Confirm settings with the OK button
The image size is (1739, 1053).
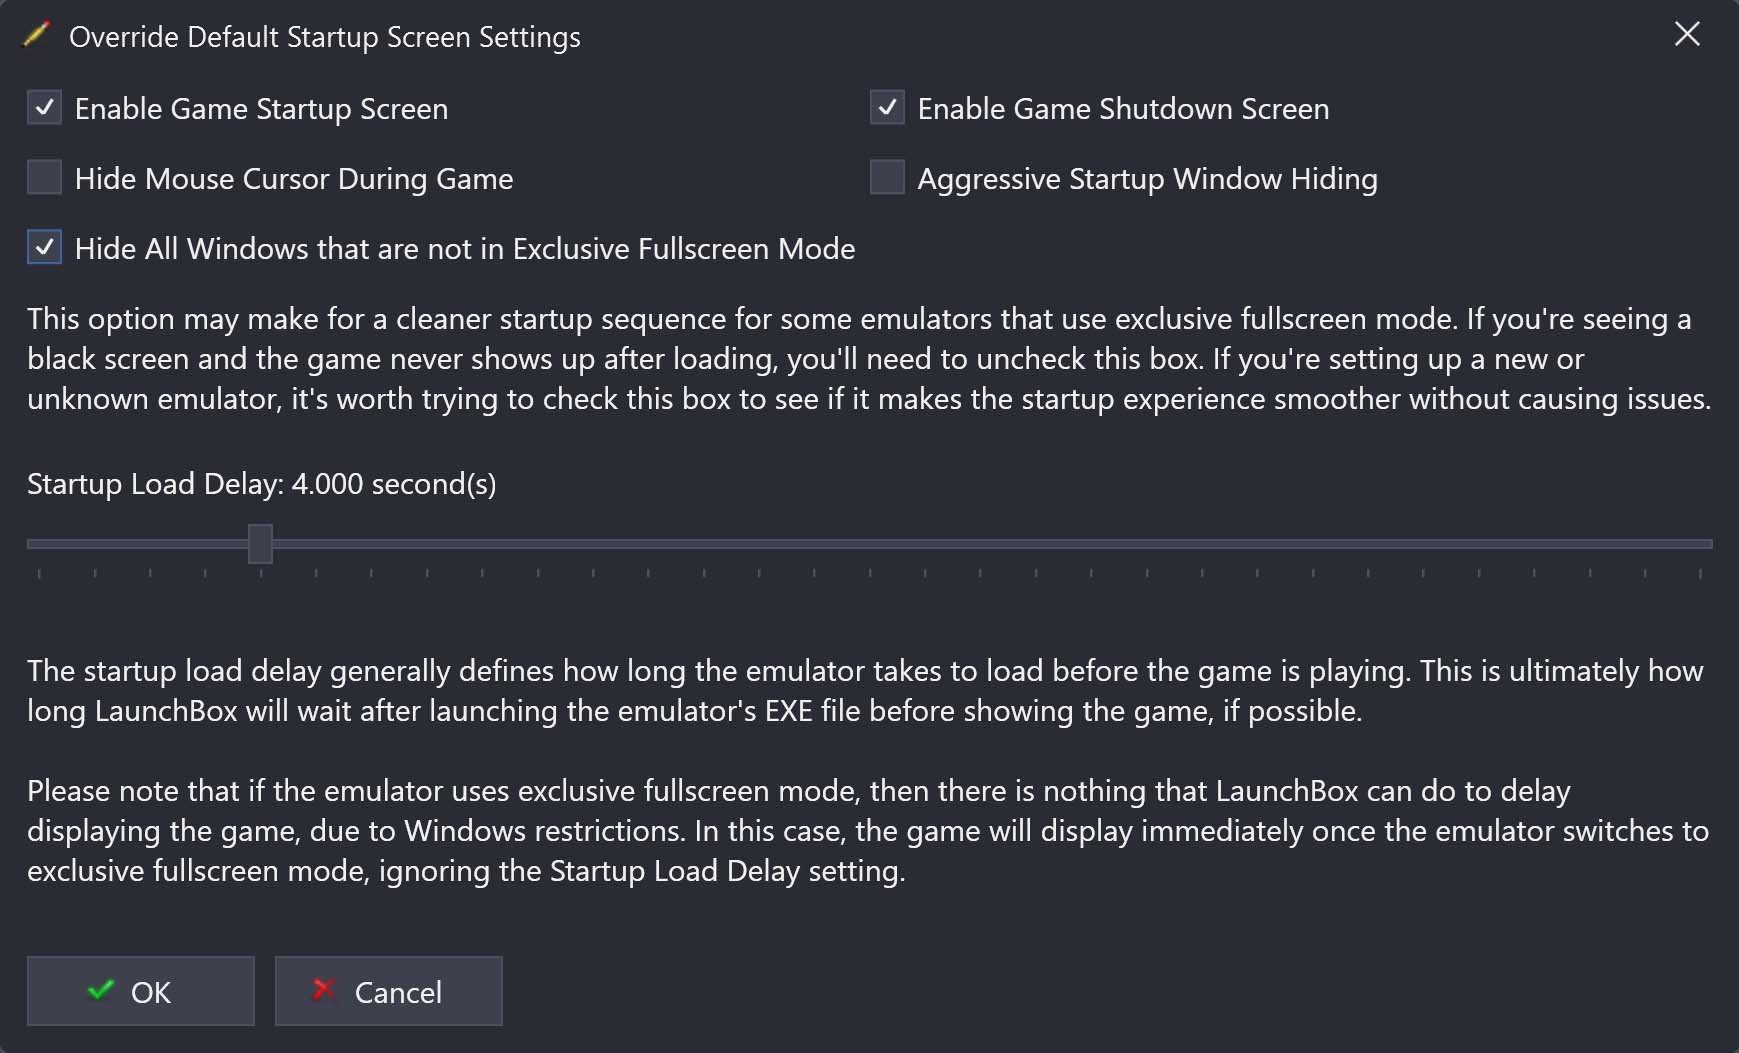(x=141, y=991)
